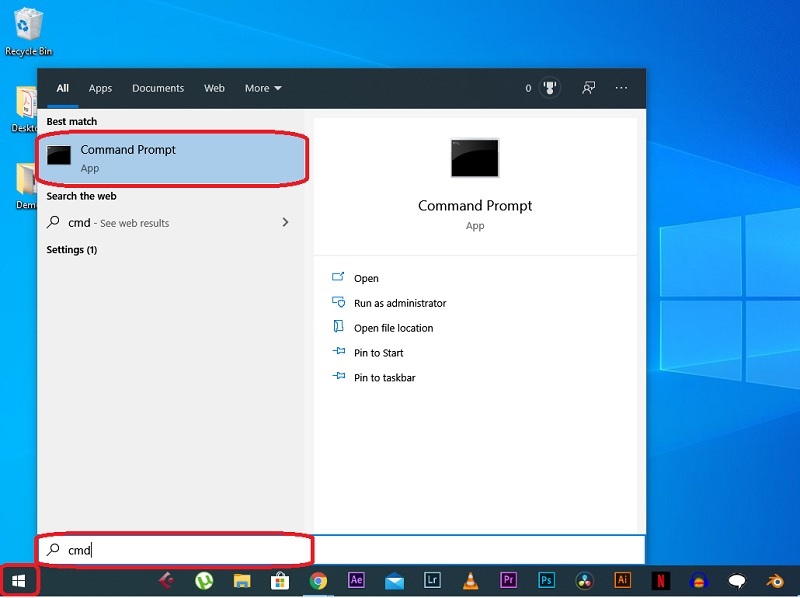The image size is (800, 598).
Task: Click the Windows Start button
Action: tap(20, 580)
